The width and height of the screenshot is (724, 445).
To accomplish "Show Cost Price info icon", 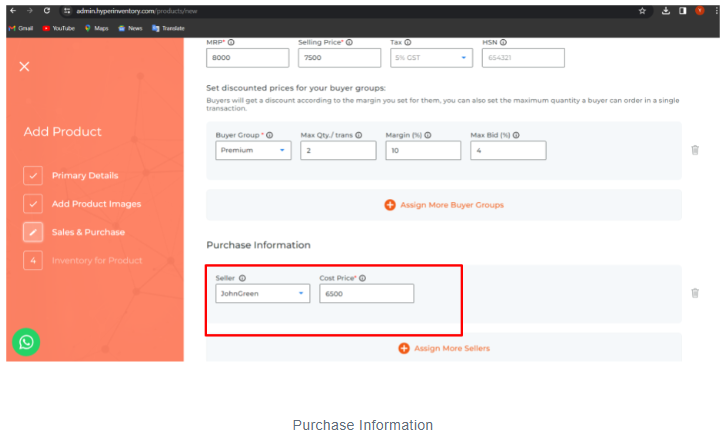I will (362, 278).
